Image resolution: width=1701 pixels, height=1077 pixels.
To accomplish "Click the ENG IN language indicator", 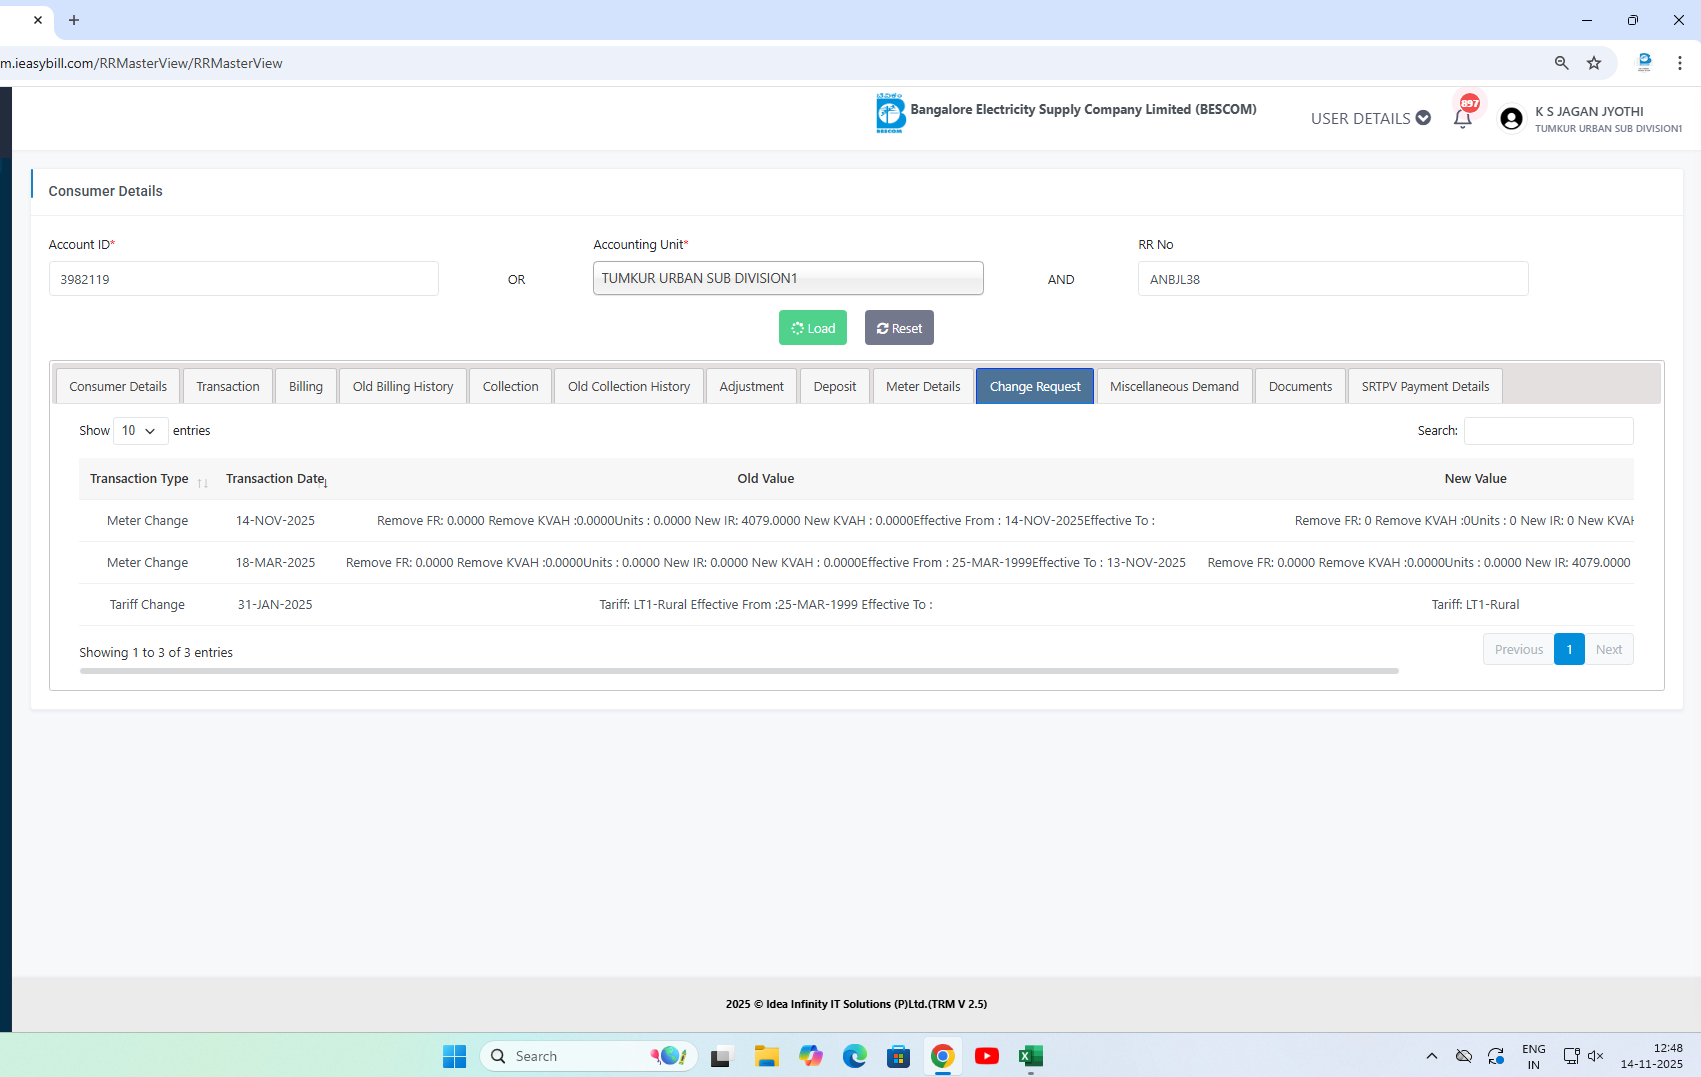I will coord(1533,1056).
